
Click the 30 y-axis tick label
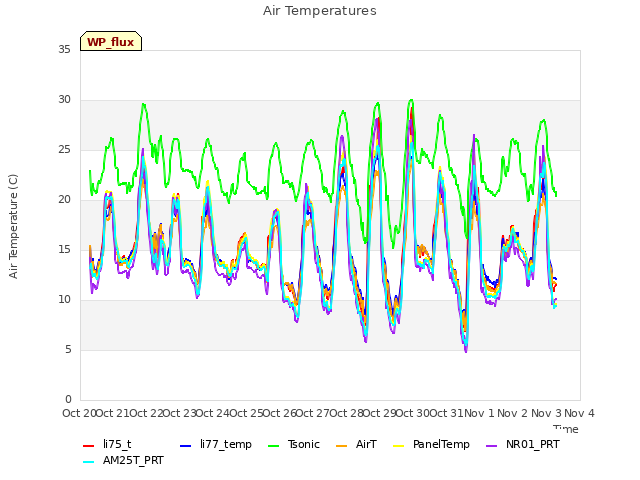click(x=64, y=100)
